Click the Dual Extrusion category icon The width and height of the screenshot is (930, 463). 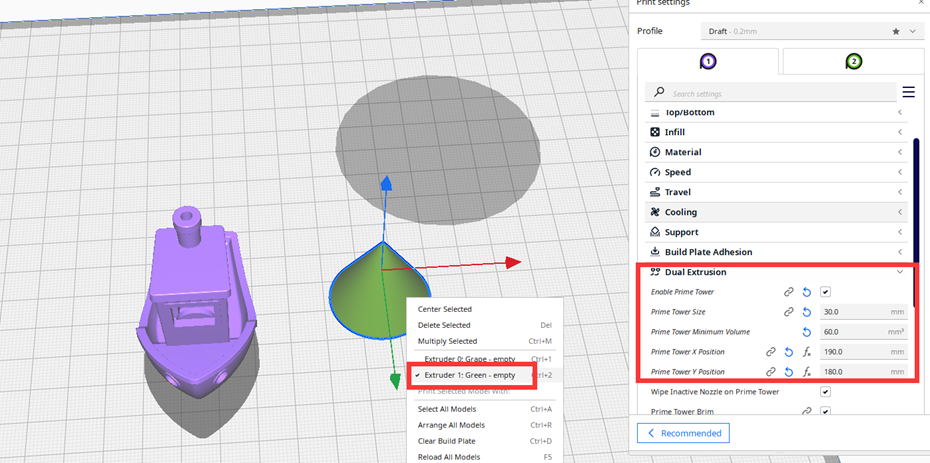click(x=655, y=272)
